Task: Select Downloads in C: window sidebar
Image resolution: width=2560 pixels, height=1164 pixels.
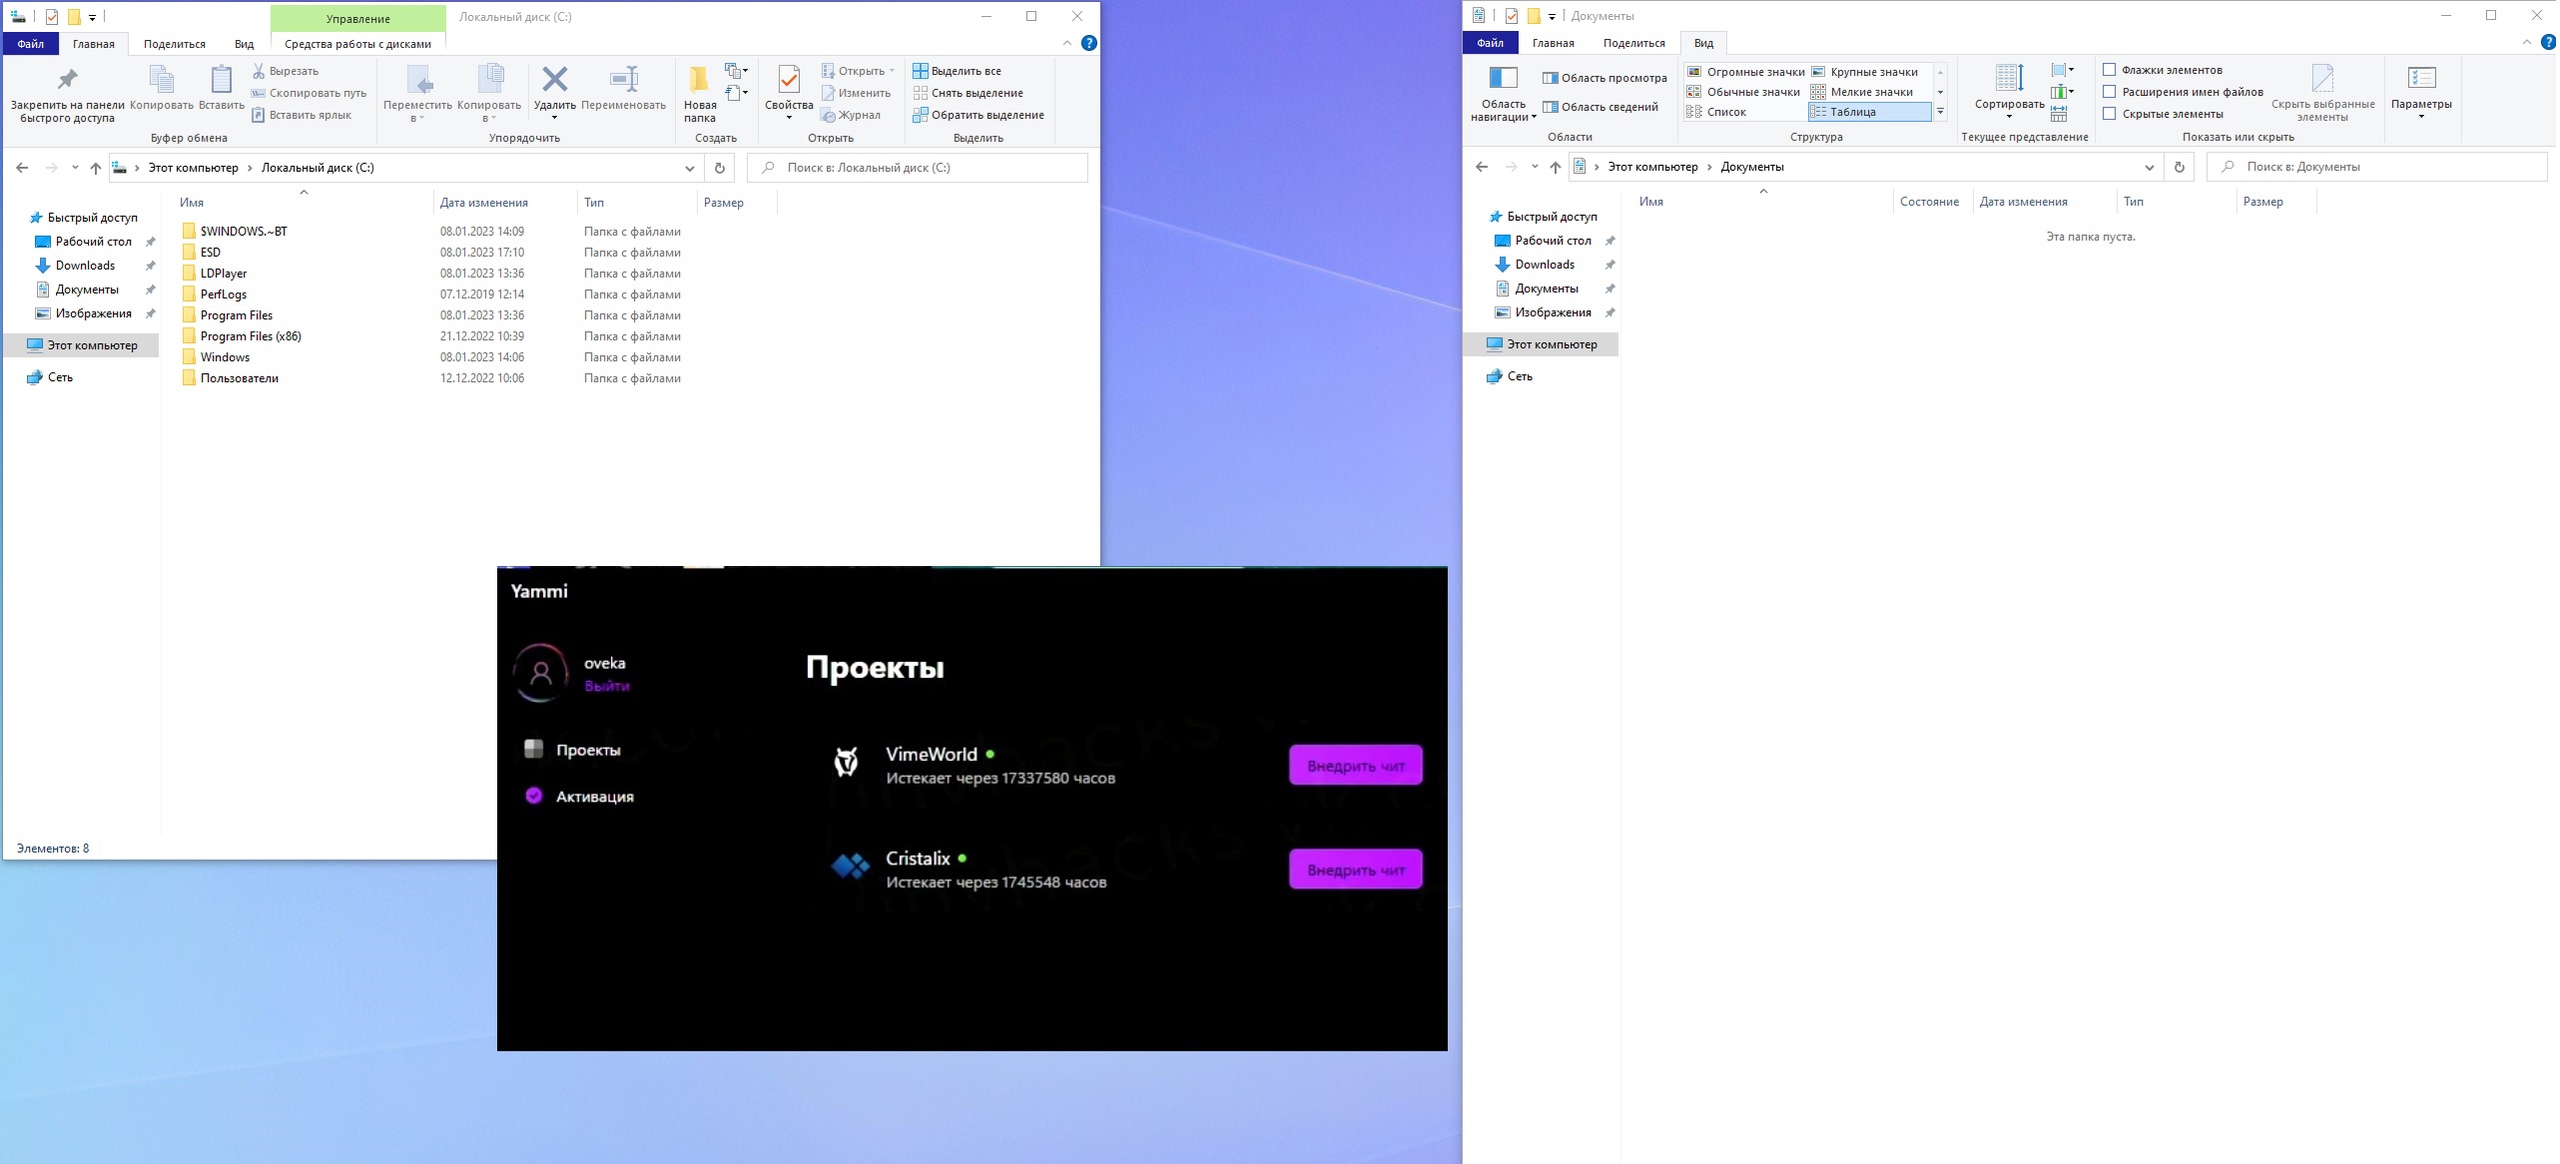Action: point(85,265)
